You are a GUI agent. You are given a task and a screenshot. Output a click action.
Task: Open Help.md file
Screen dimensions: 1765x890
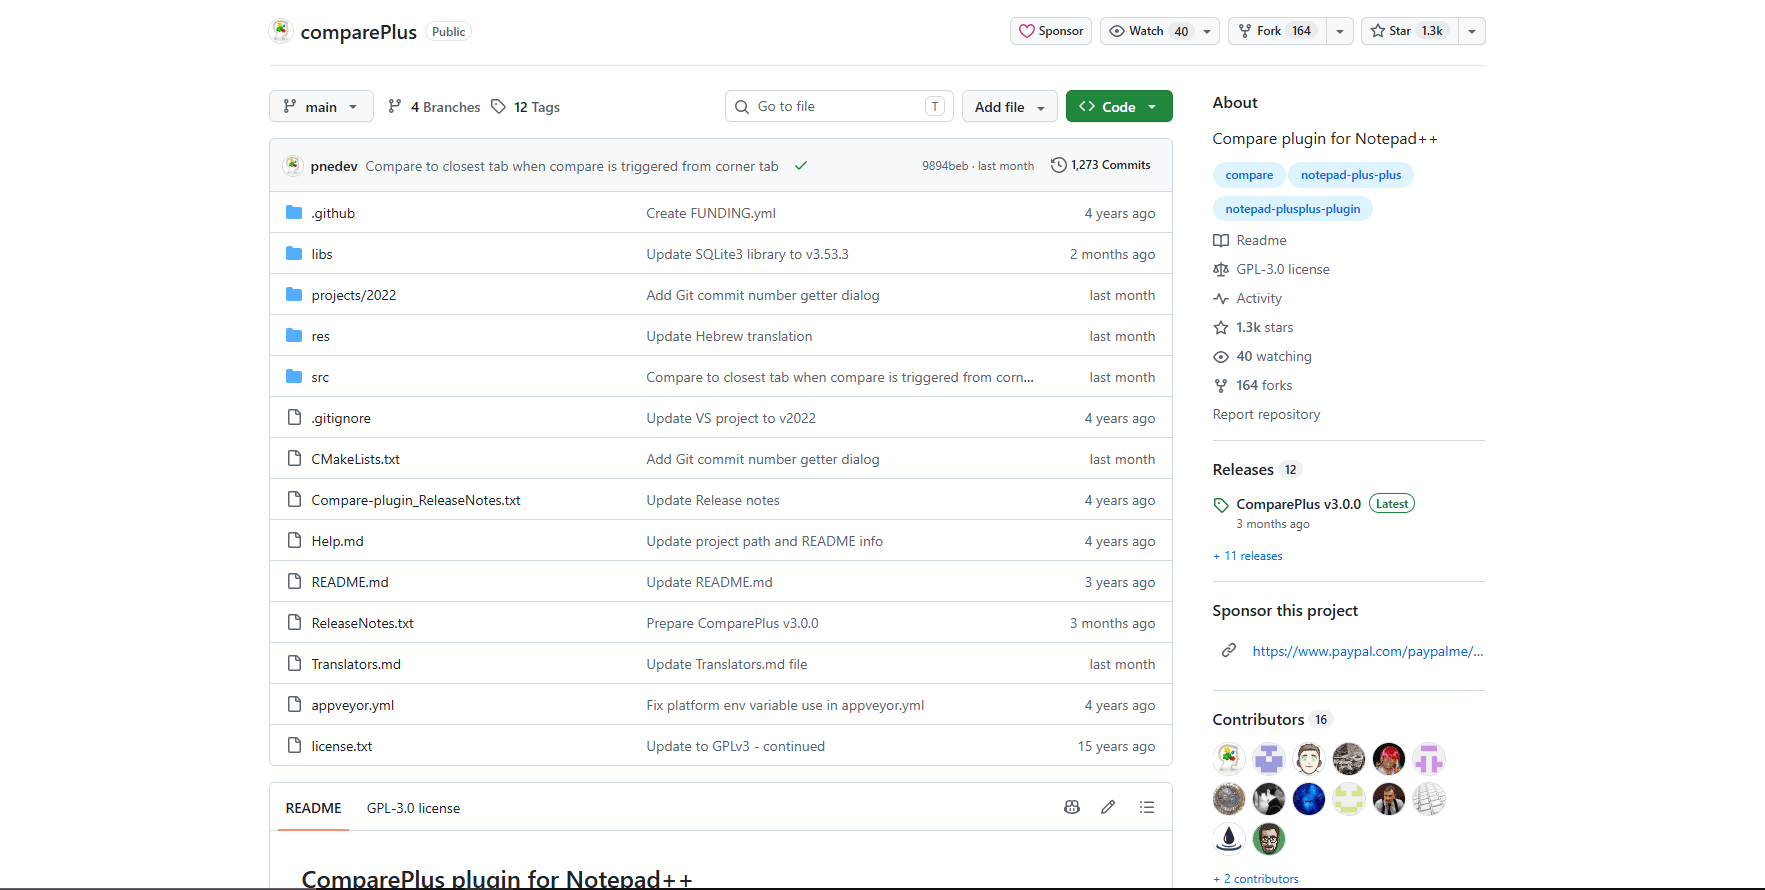[x=338, y=541]
